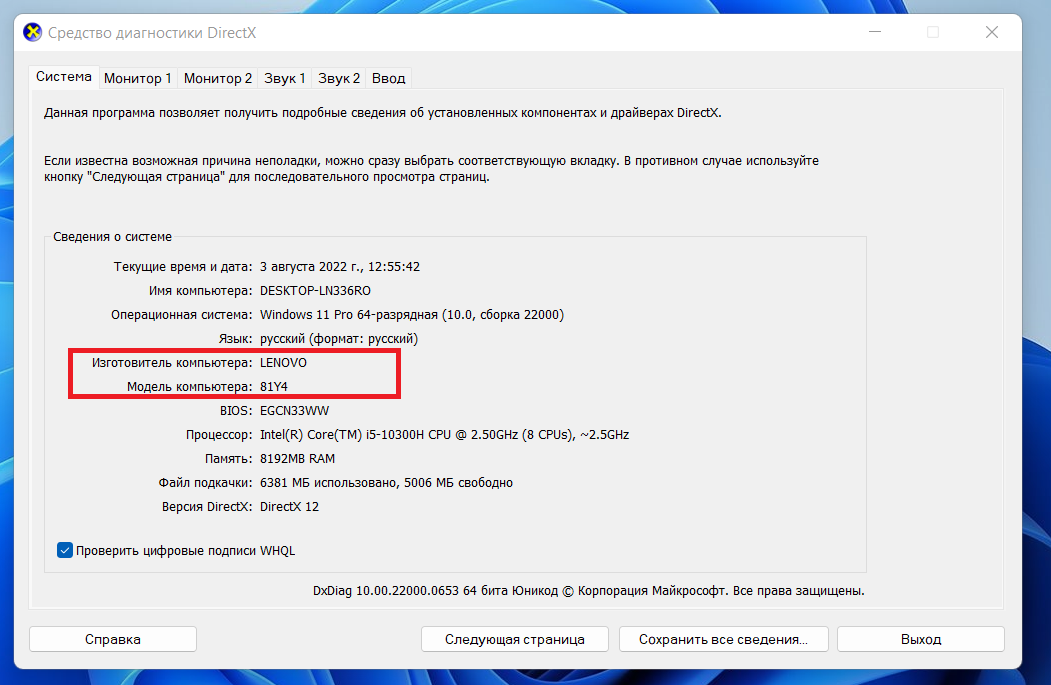
Task: Click the Изготовитель компьютера label
Action: 172,363
